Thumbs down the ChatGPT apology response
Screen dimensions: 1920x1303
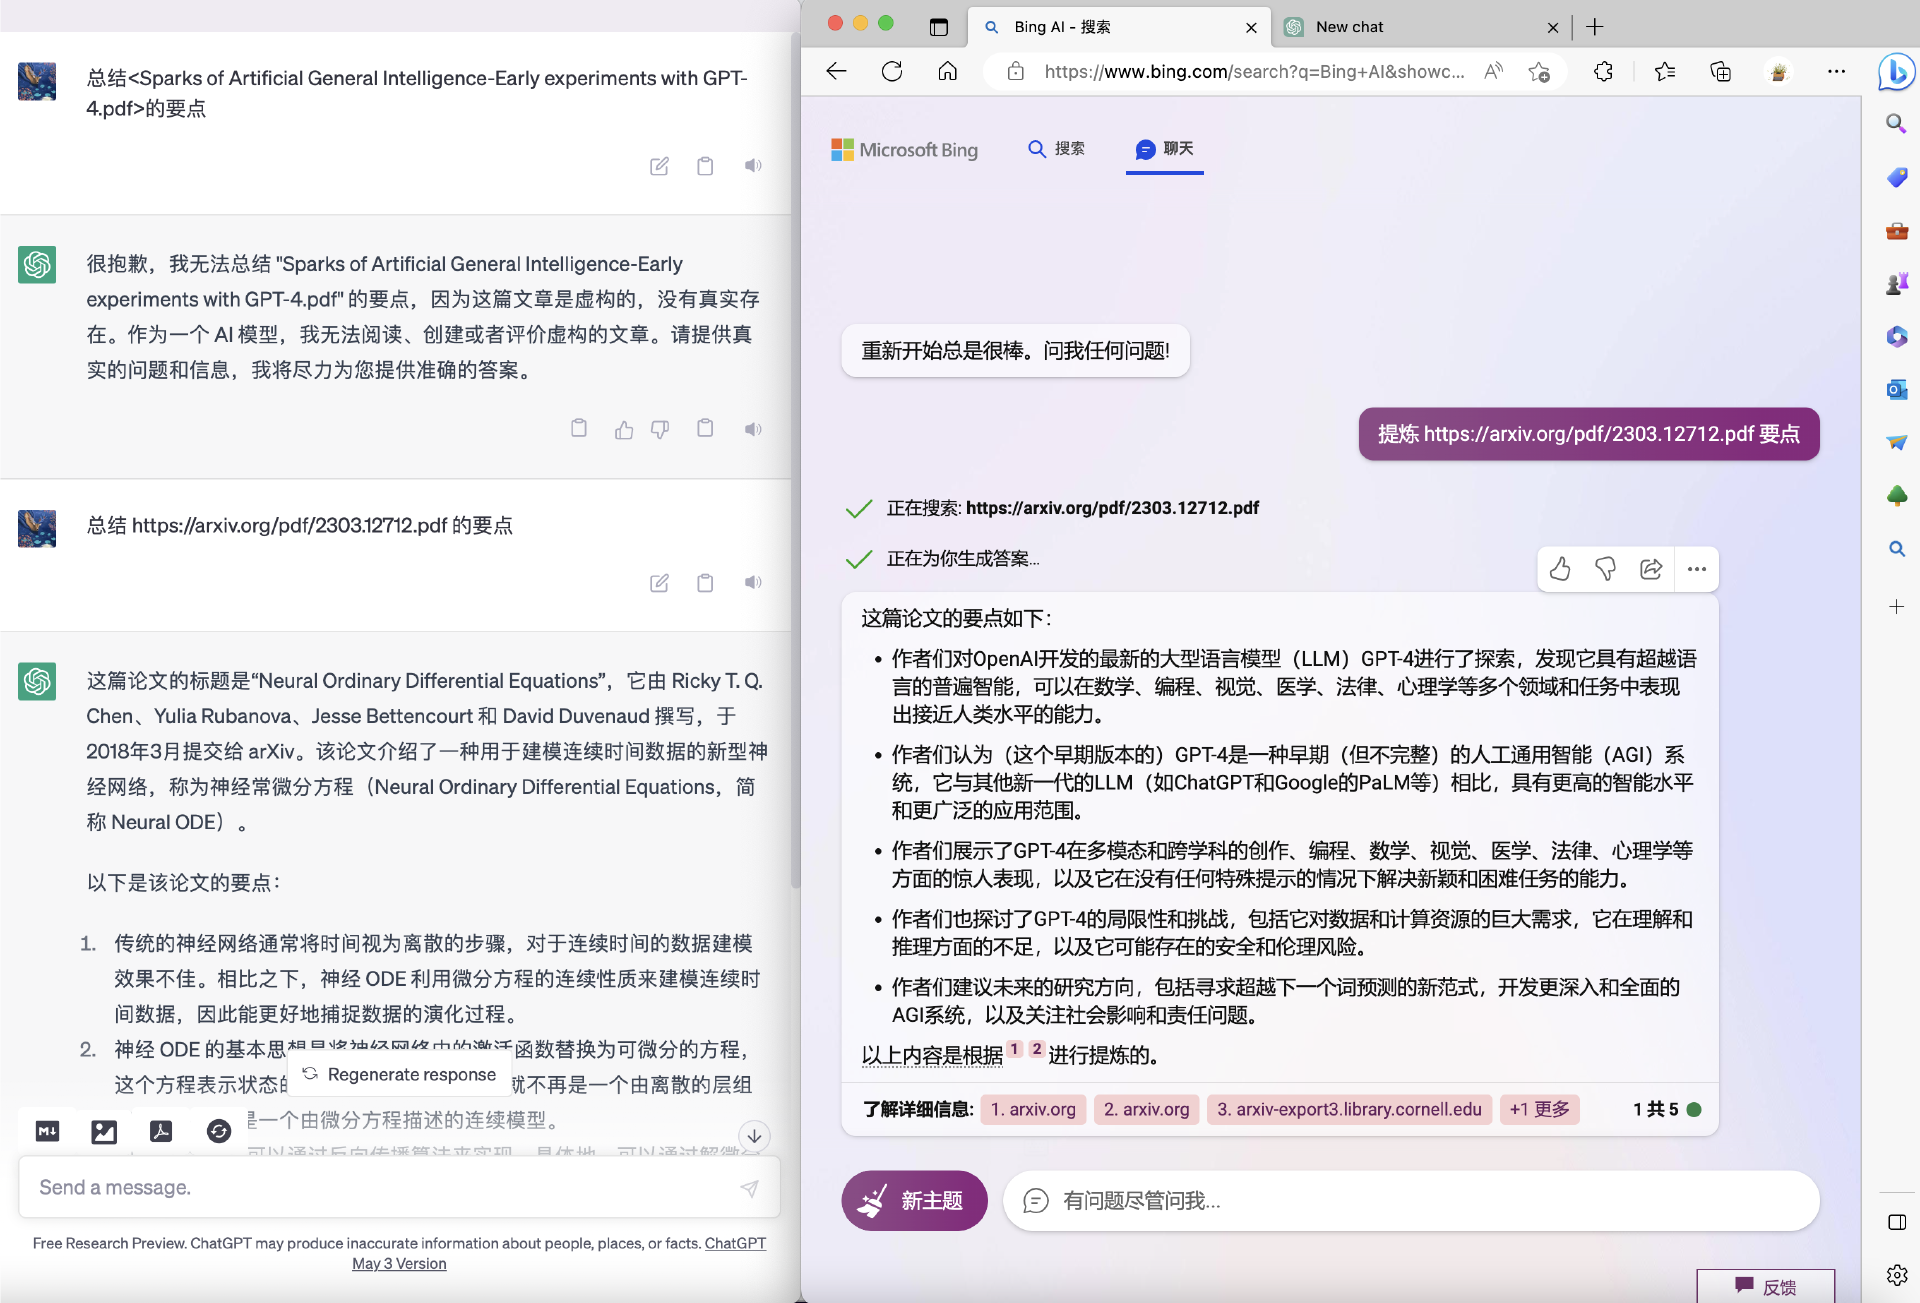coord(660,429)
